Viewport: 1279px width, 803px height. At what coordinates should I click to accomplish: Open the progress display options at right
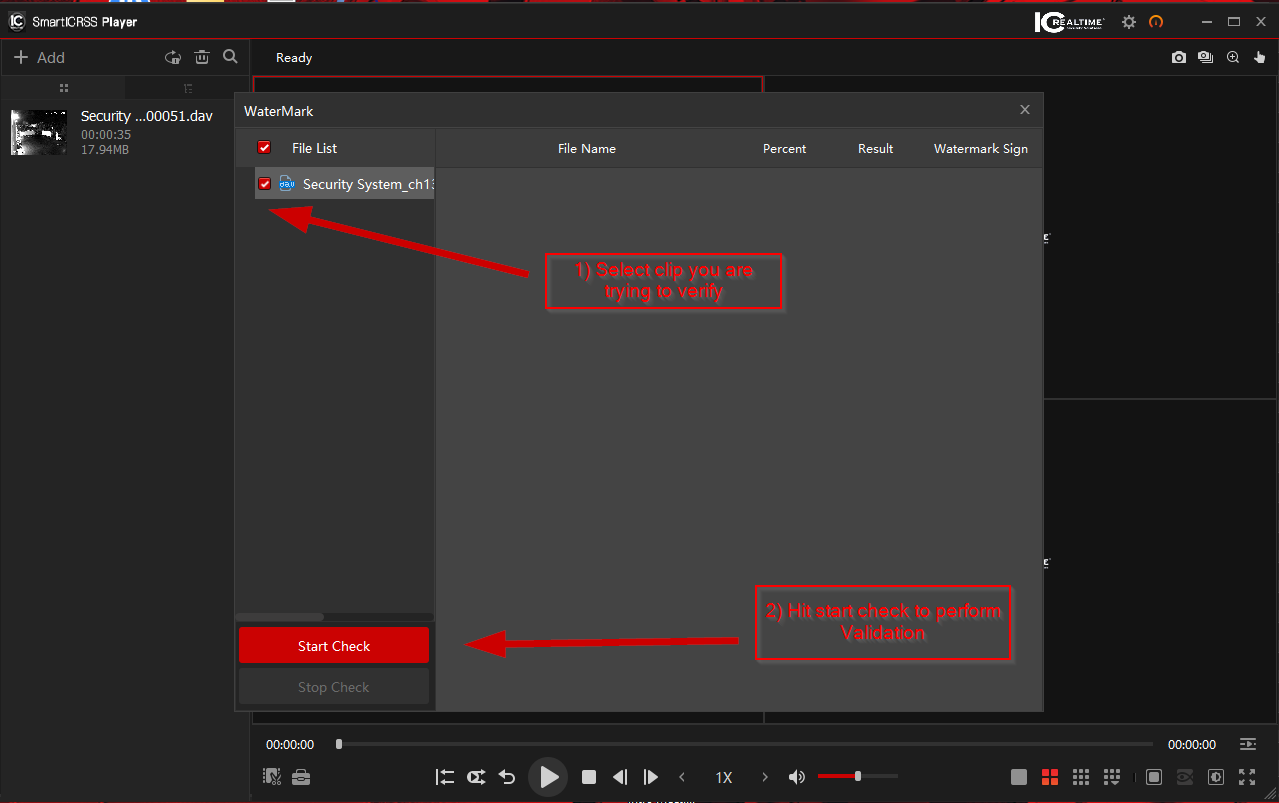1246,744
